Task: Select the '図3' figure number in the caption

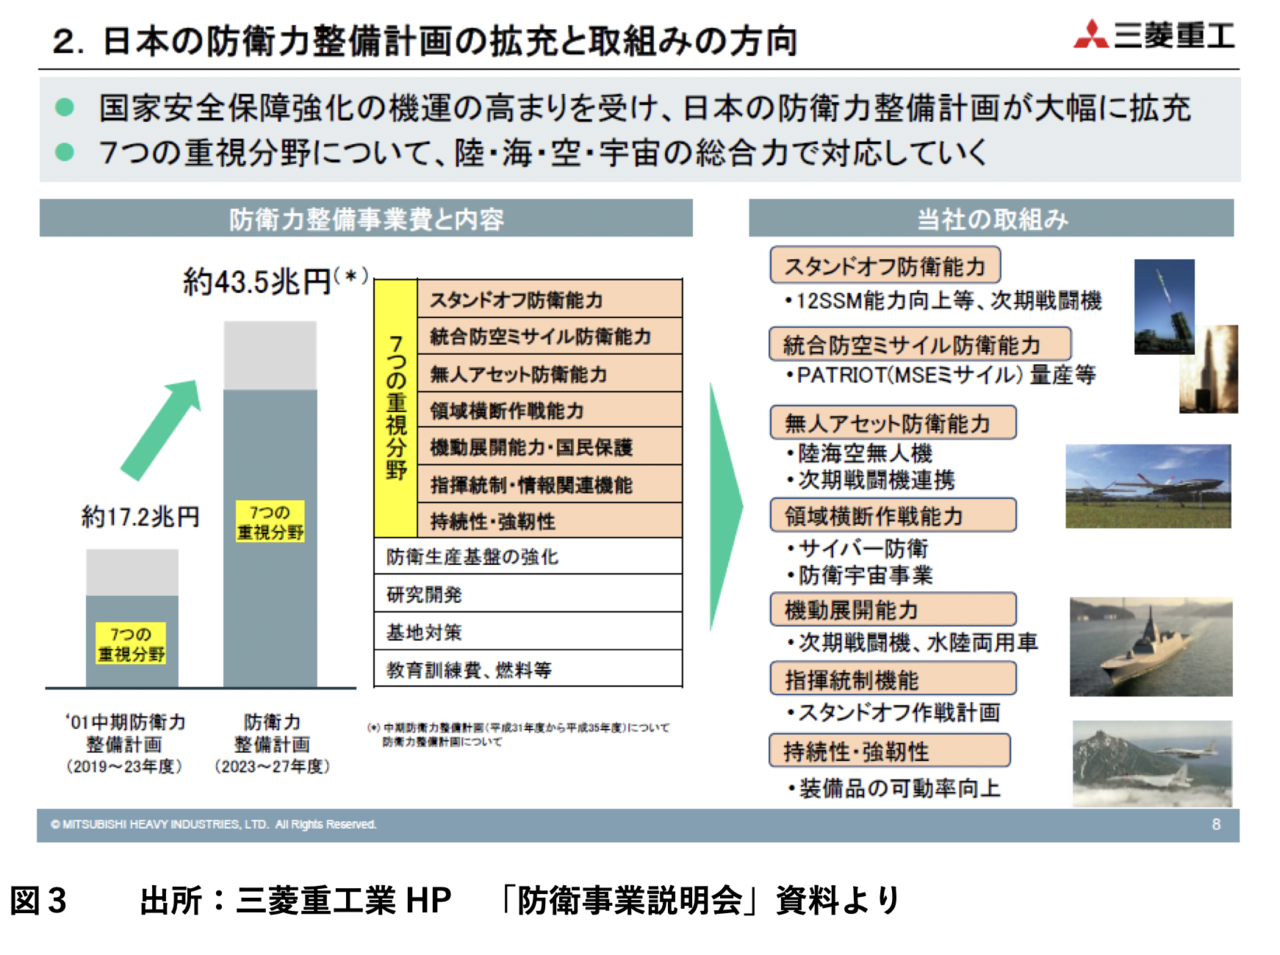Action: [x=38, y=901]
